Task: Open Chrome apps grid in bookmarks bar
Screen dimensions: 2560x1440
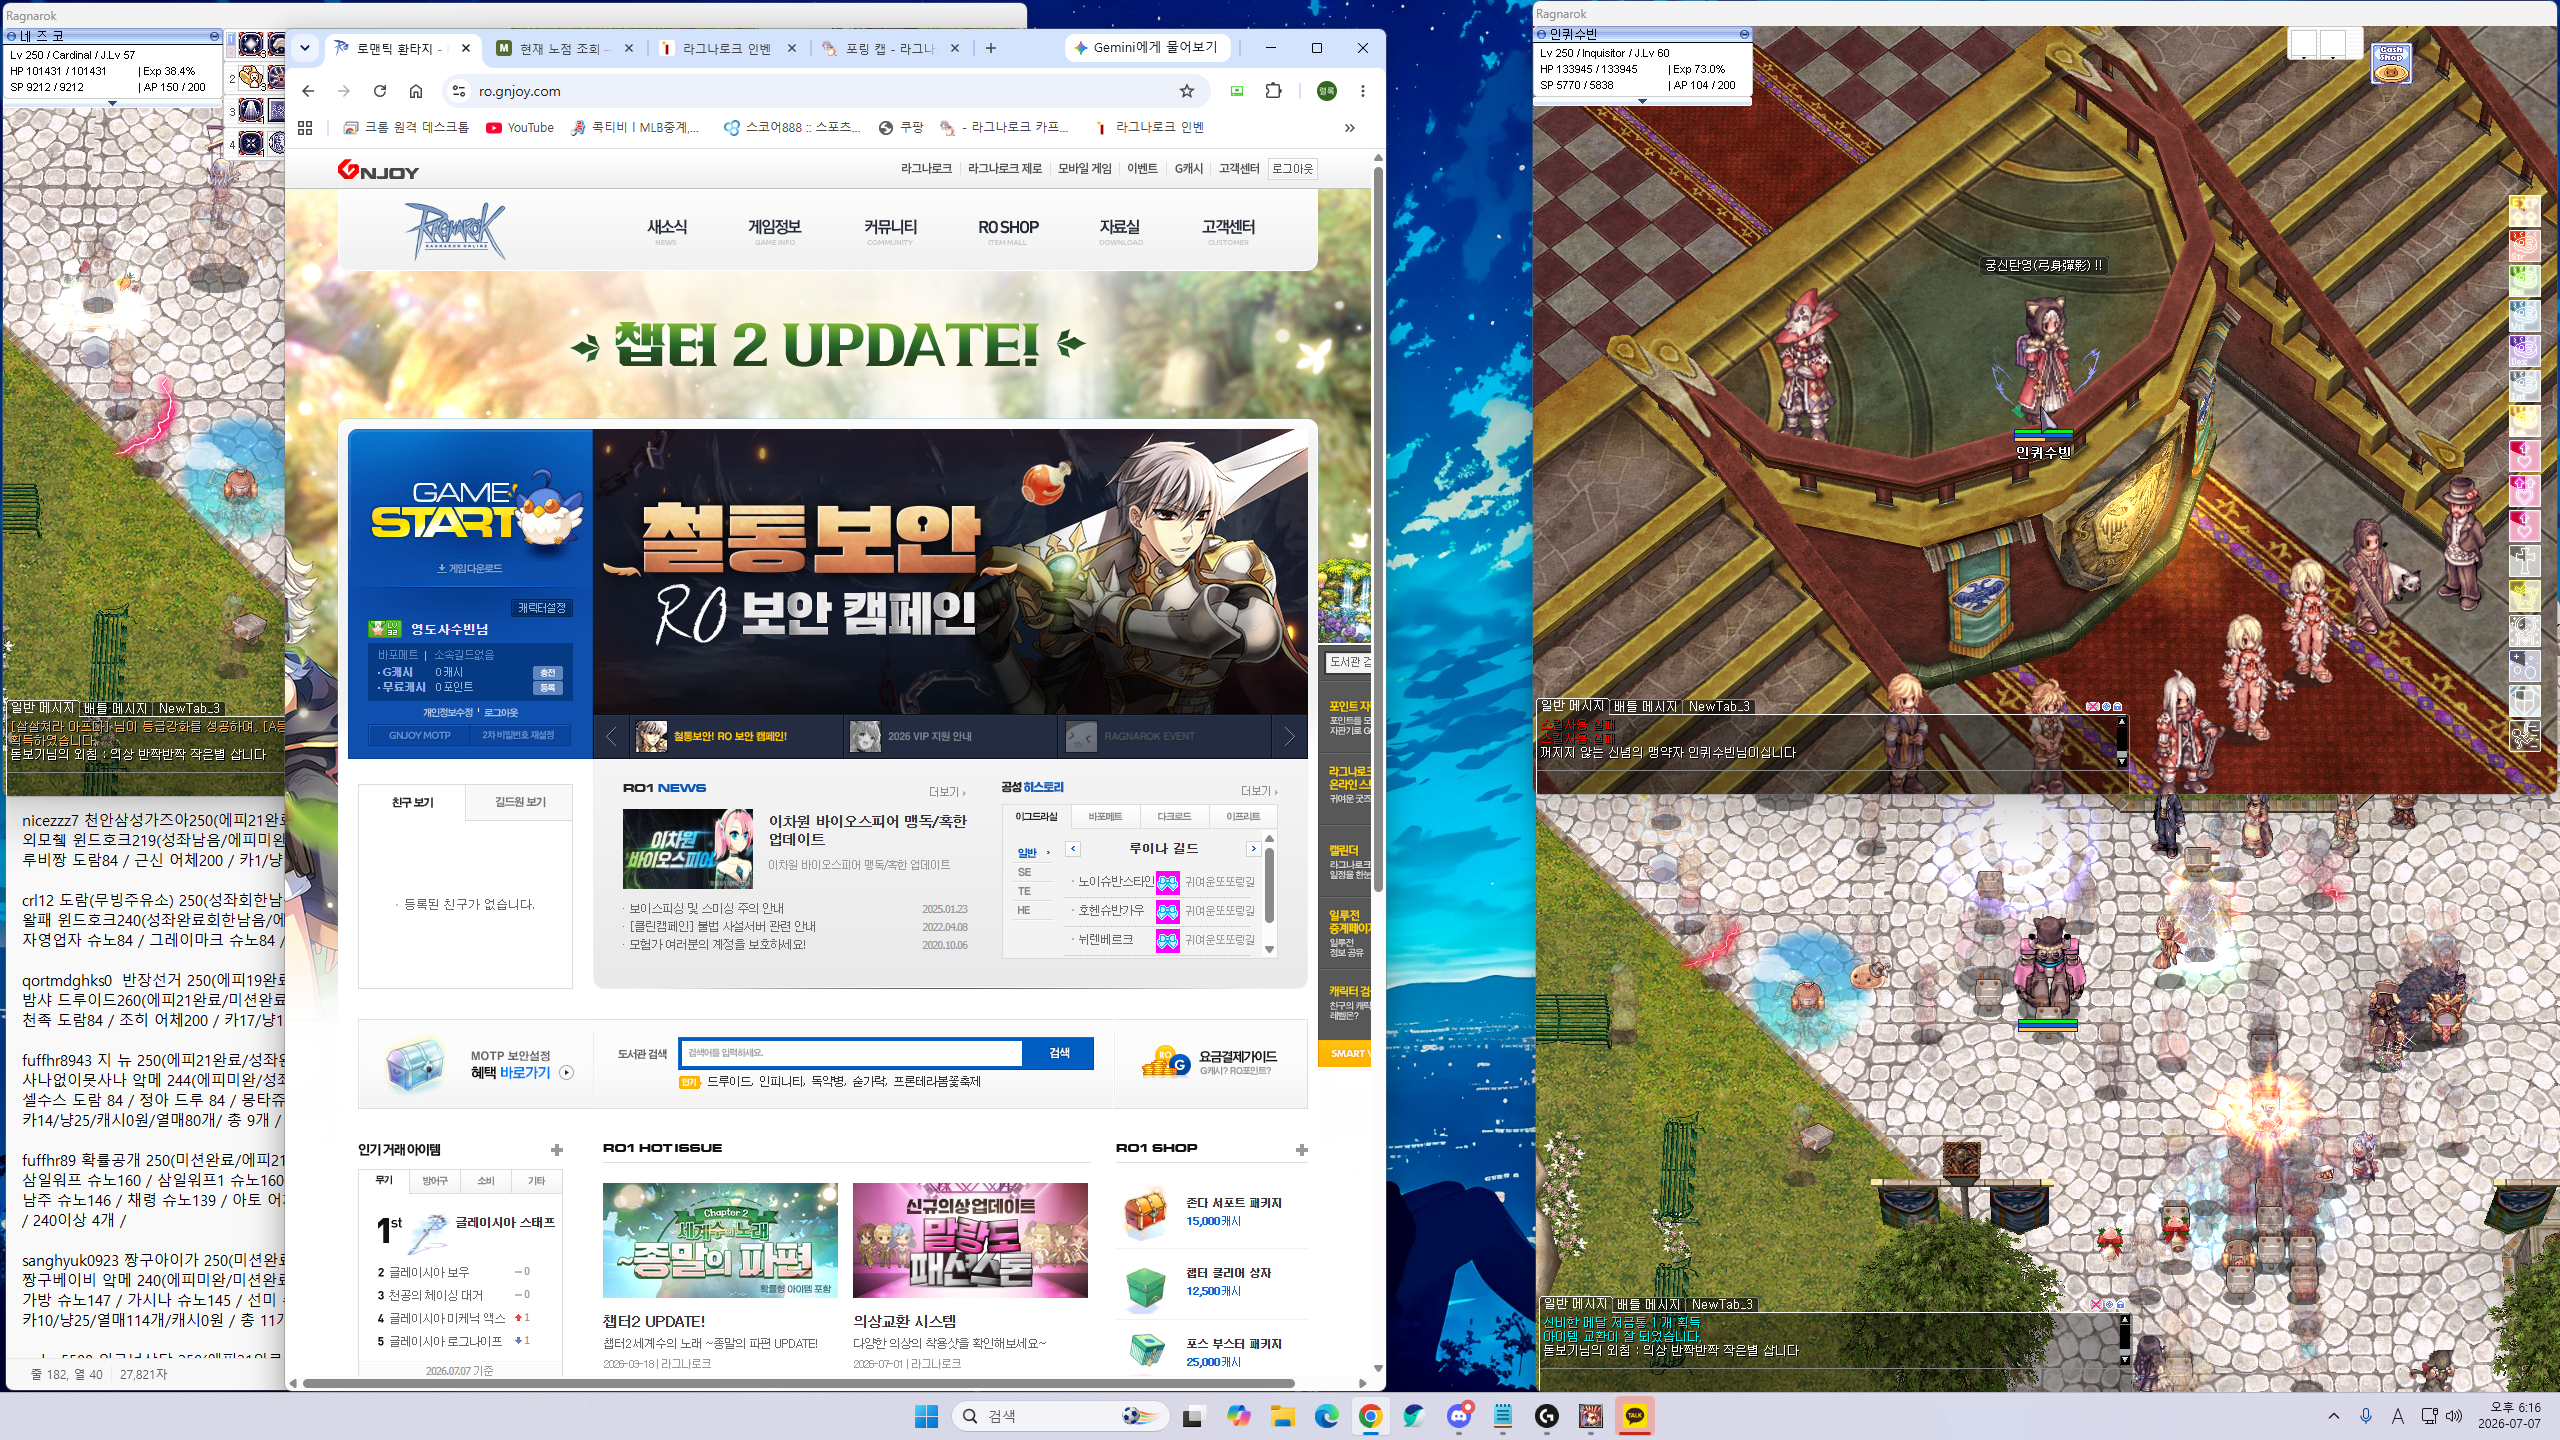Action: point(306,127)
